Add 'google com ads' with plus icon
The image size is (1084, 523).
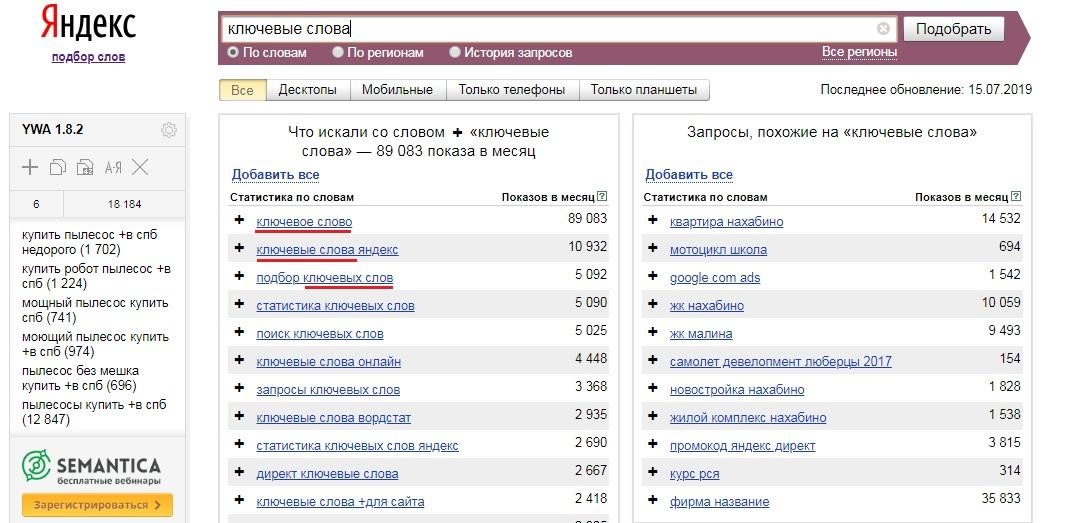pyautogui.click(x=653, y=276)
